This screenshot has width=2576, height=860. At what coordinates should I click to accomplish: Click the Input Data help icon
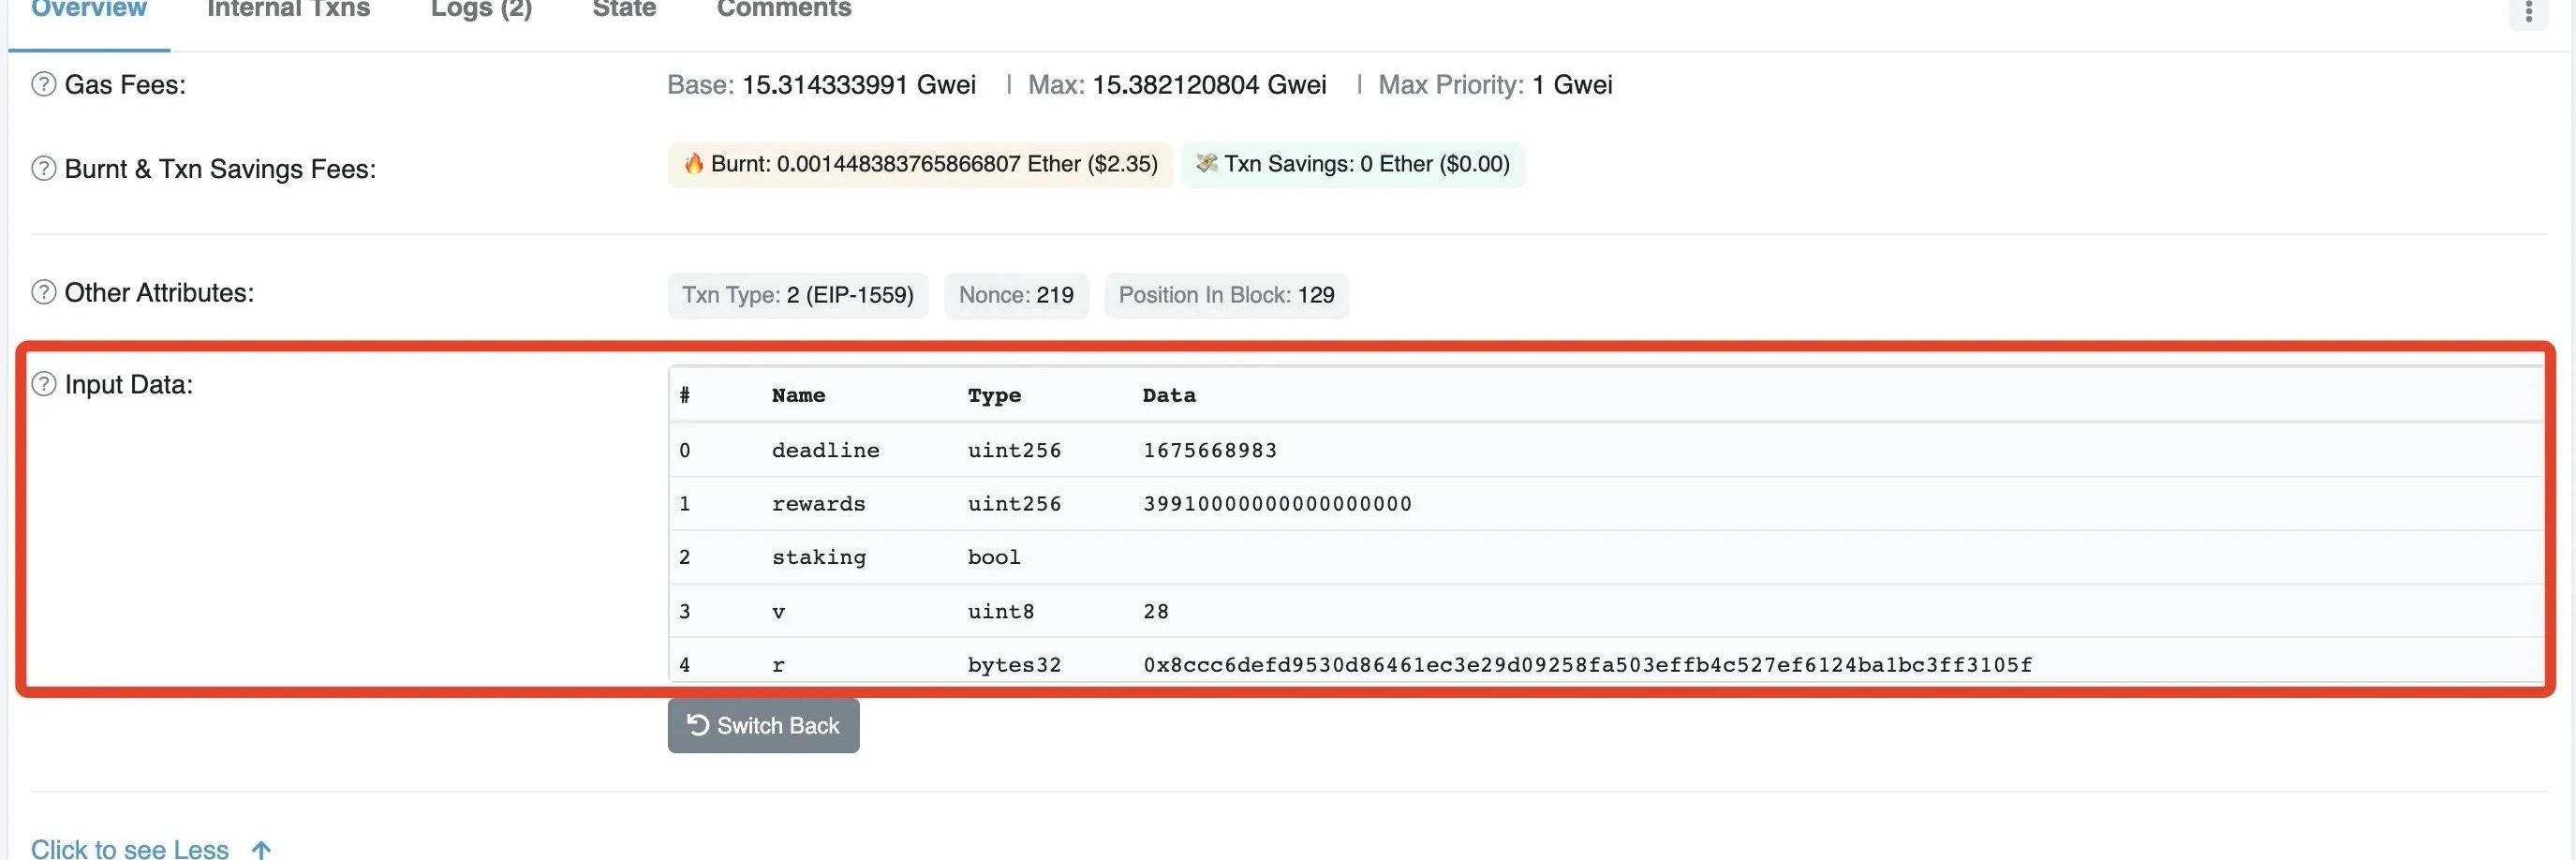[43, 385]
